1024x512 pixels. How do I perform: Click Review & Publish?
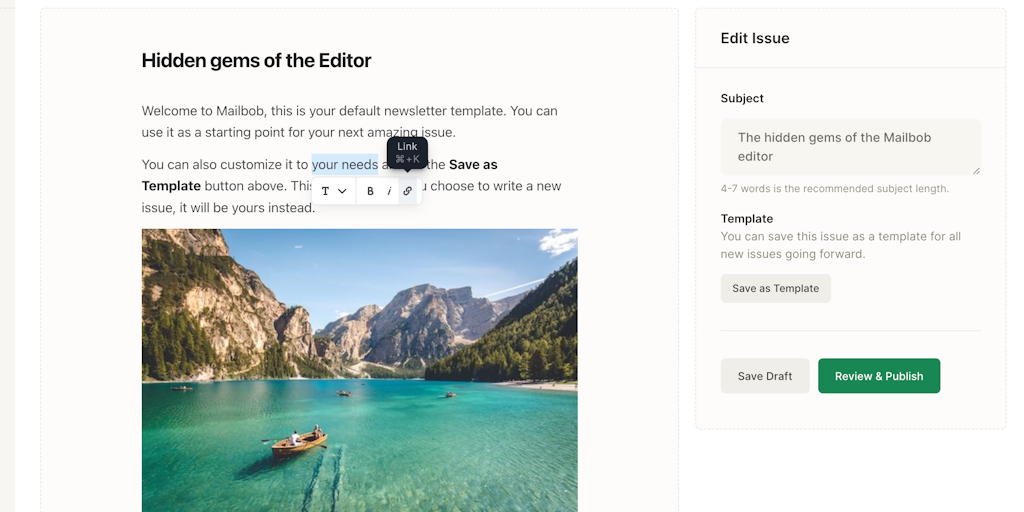pos(879,376)
